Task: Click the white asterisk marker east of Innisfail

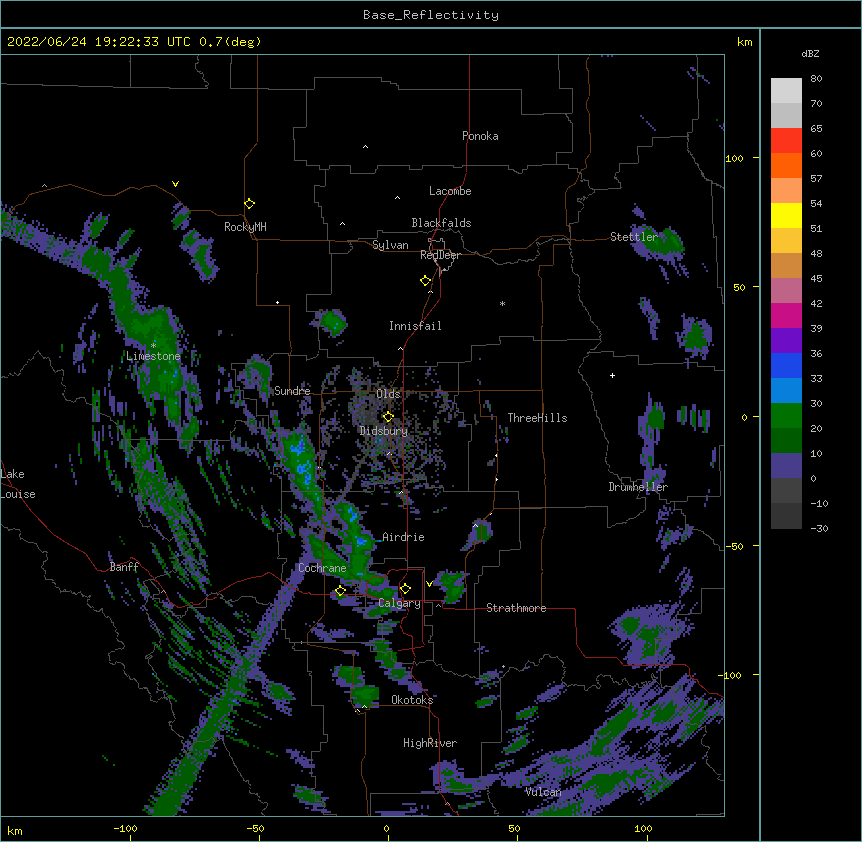Action: click(502, 303)
